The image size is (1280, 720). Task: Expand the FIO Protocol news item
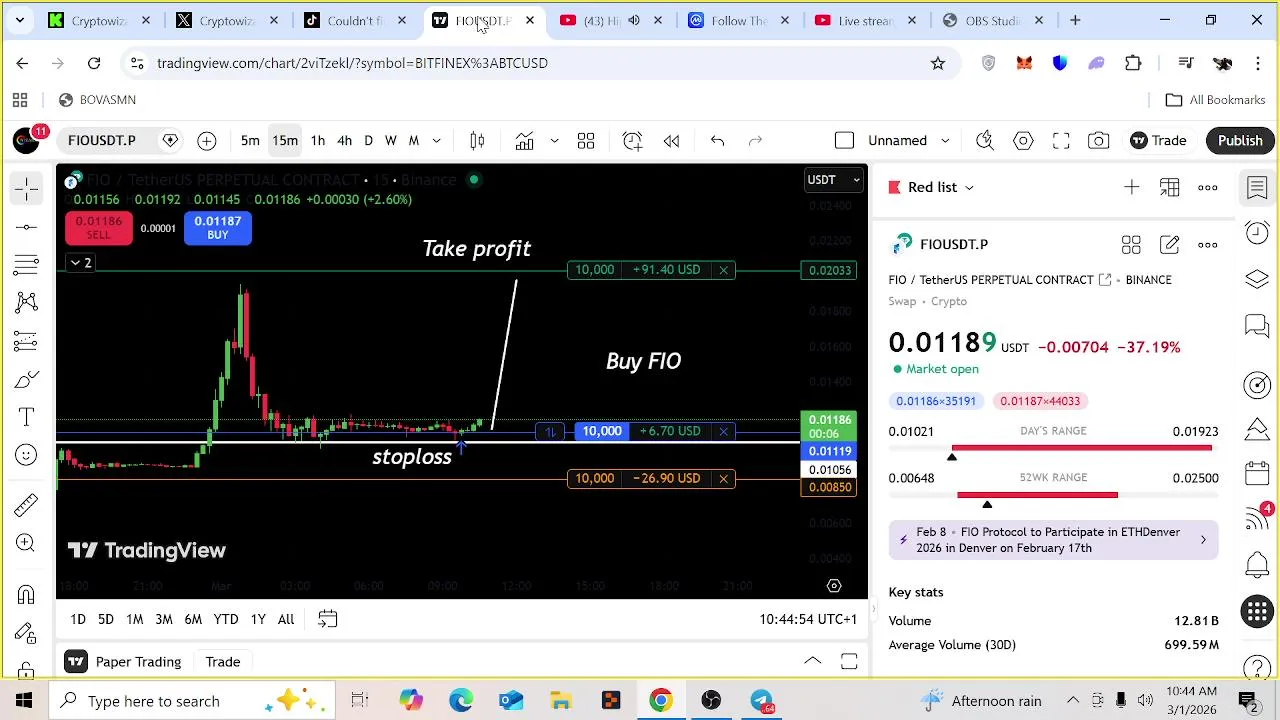(x=1053, y=540)
